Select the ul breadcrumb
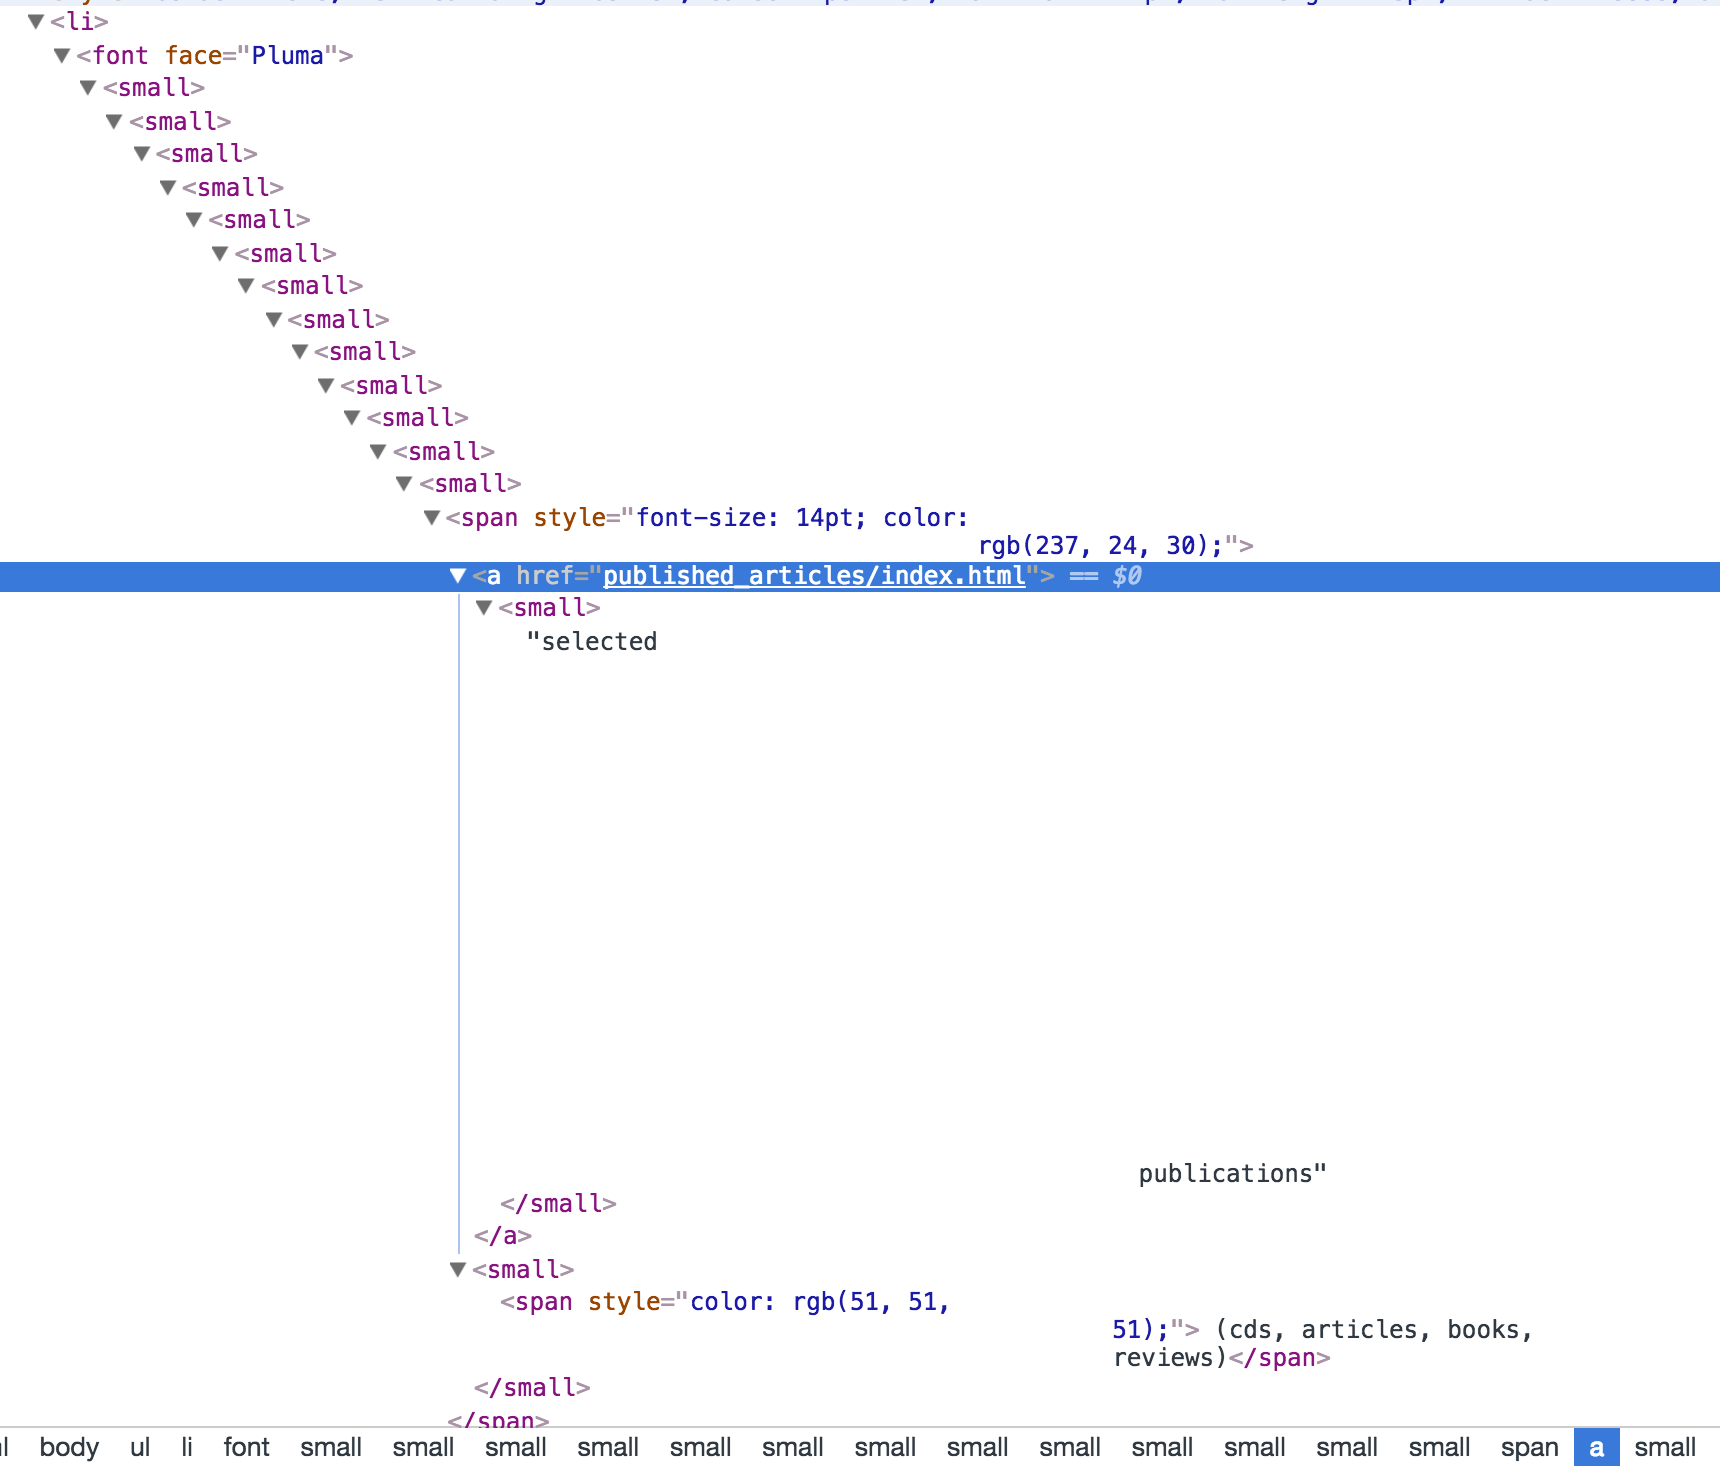This screenshot has width=1720, height=1466. pyautogui.click(x=140, y=1447)
